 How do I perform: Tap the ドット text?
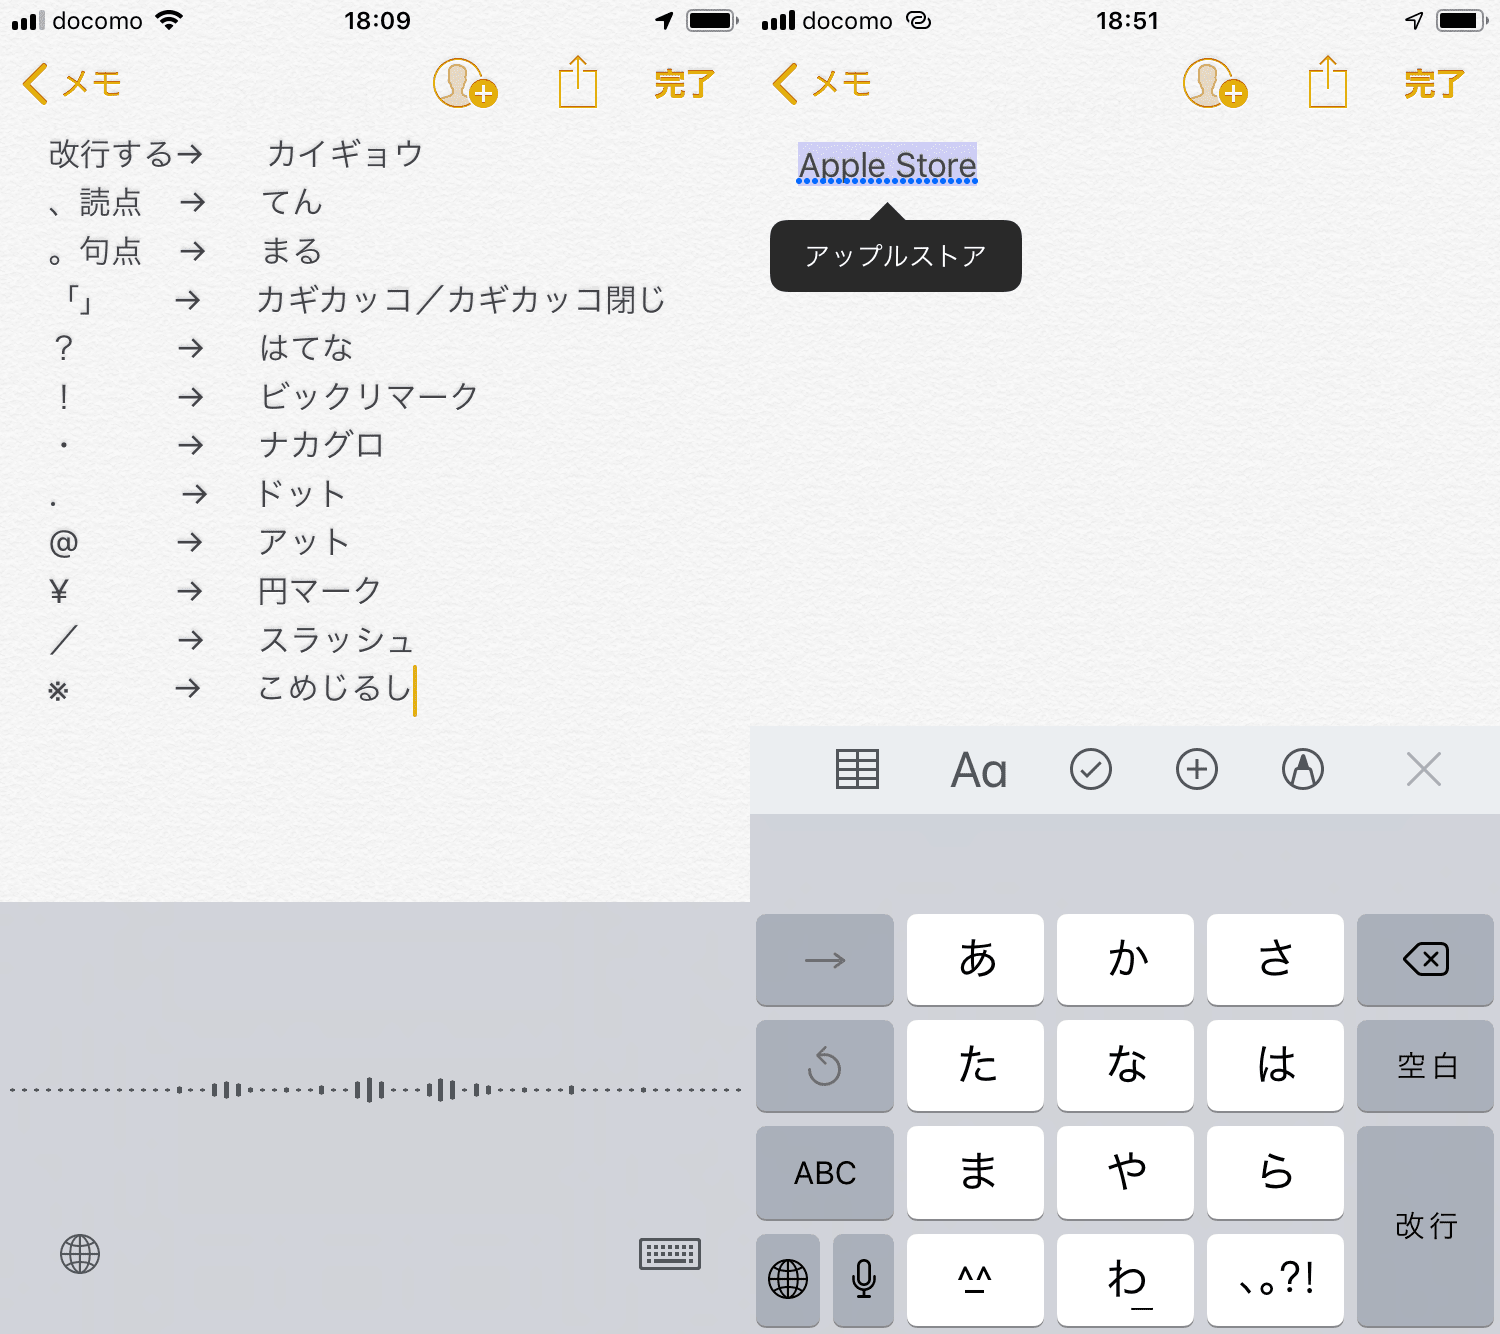click(x=301, y=493)
